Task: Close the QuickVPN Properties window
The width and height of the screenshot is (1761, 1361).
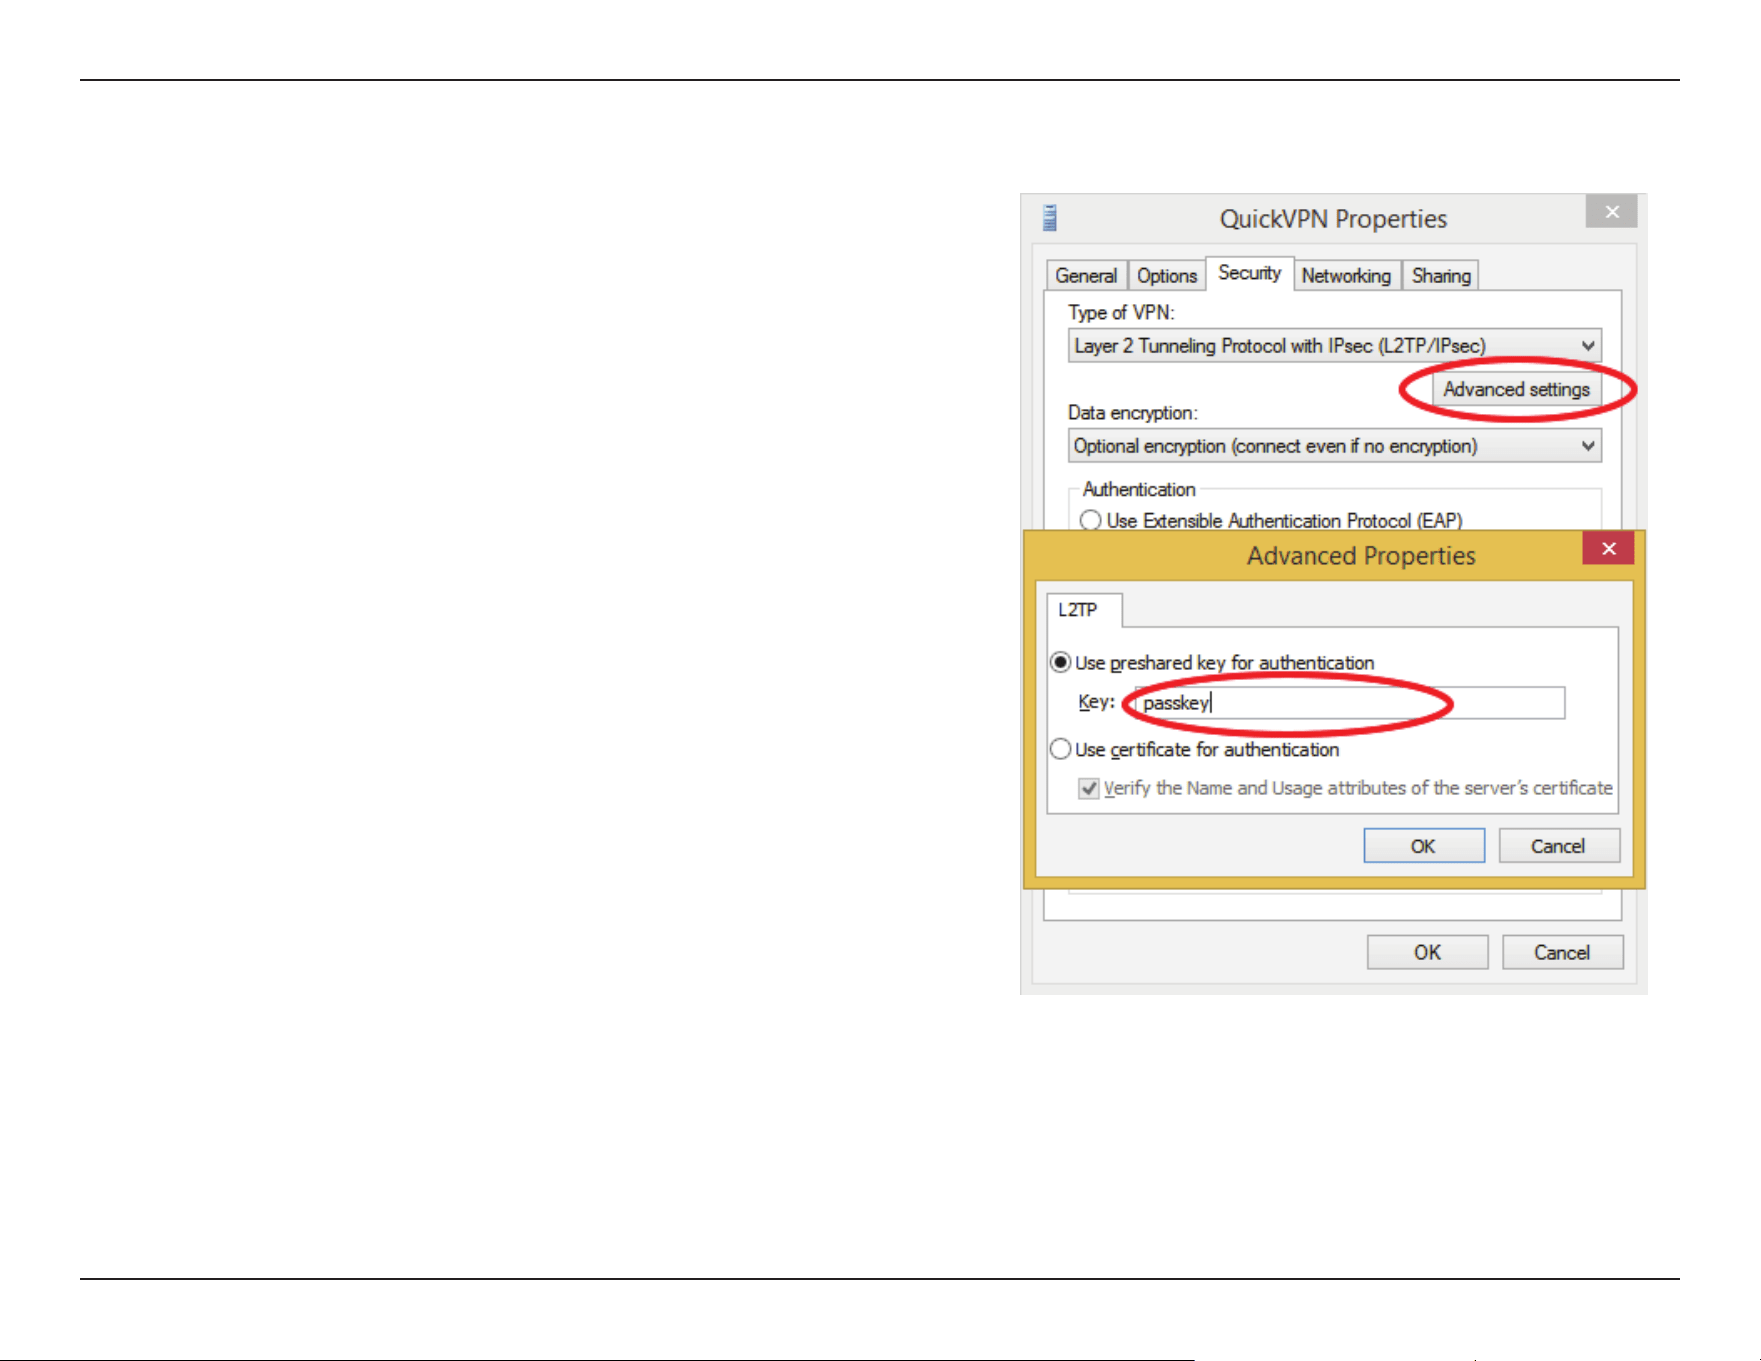Action: pos(1611,211)
